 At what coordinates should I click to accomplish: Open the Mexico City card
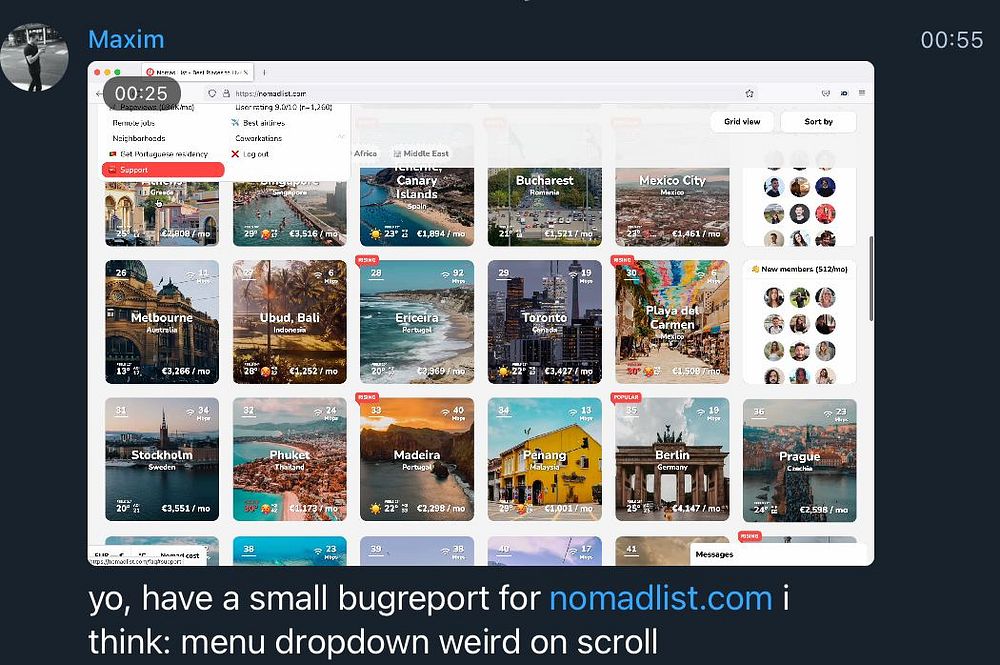672,207
